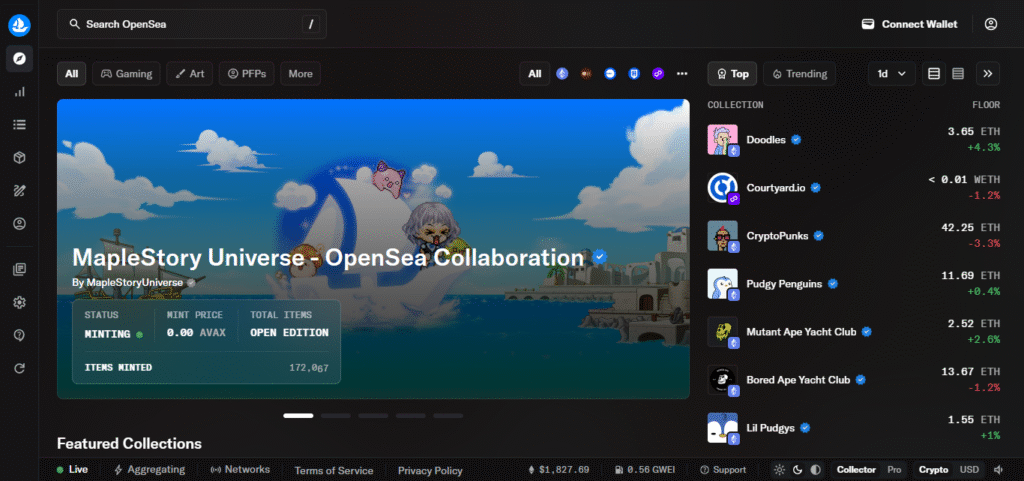Open the CryptoPunks collection thumbnail

pos(722,236)
